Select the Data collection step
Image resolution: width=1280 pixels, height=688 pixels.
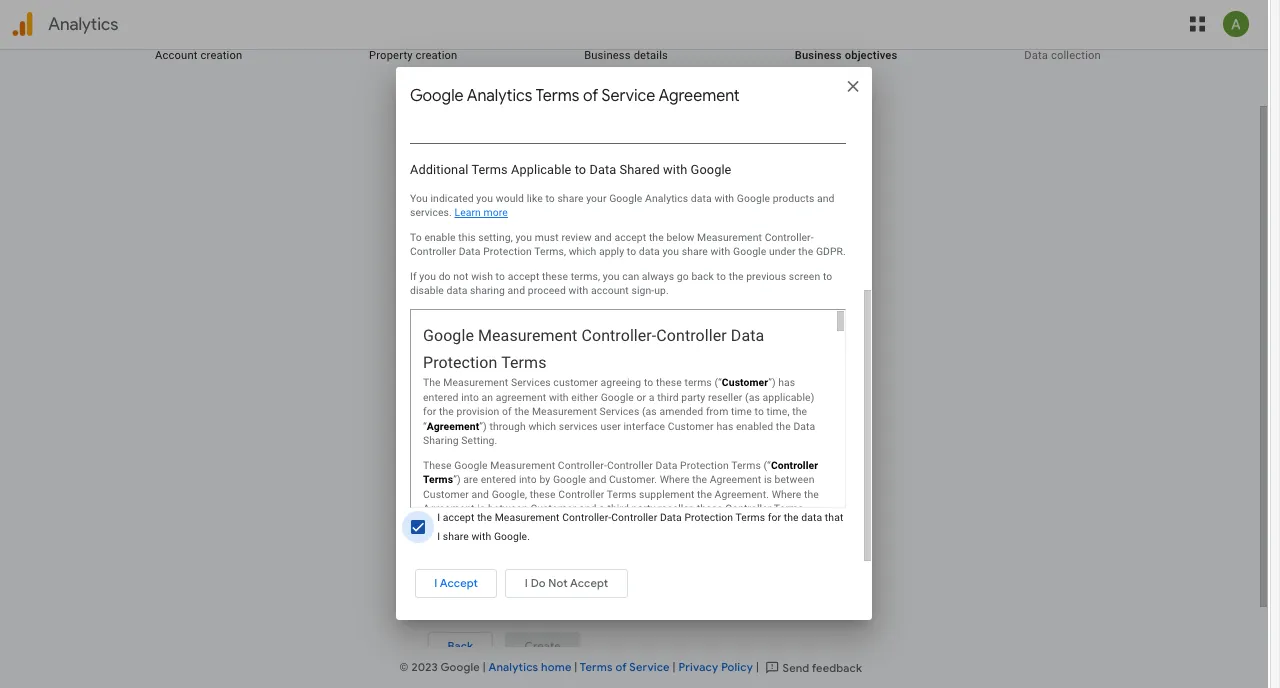click(x=1062, y=55)
